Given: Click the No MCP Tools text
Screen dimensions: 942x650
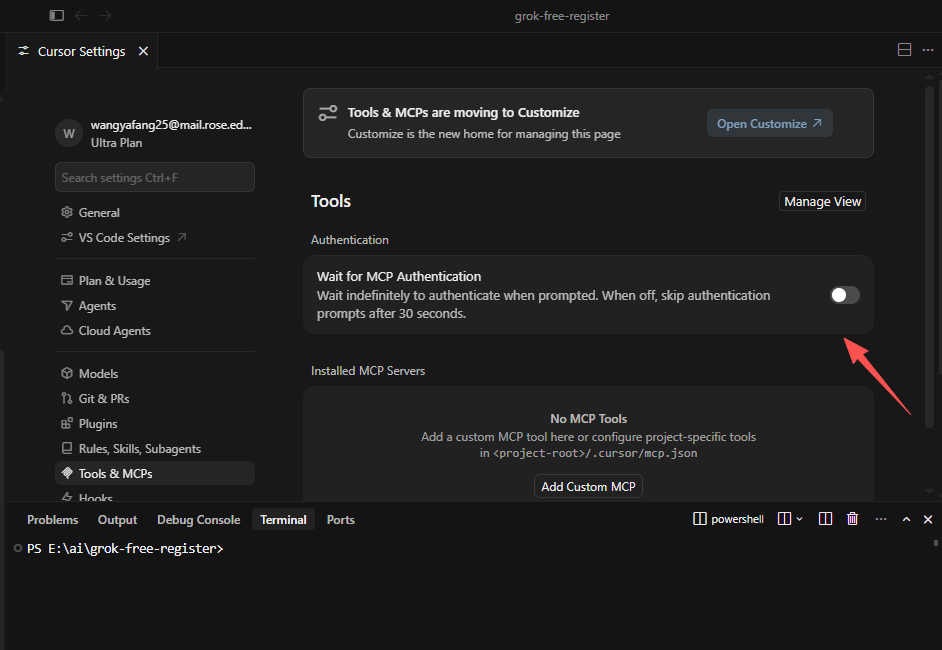Looking at the screenshot, I should (589, 419).
